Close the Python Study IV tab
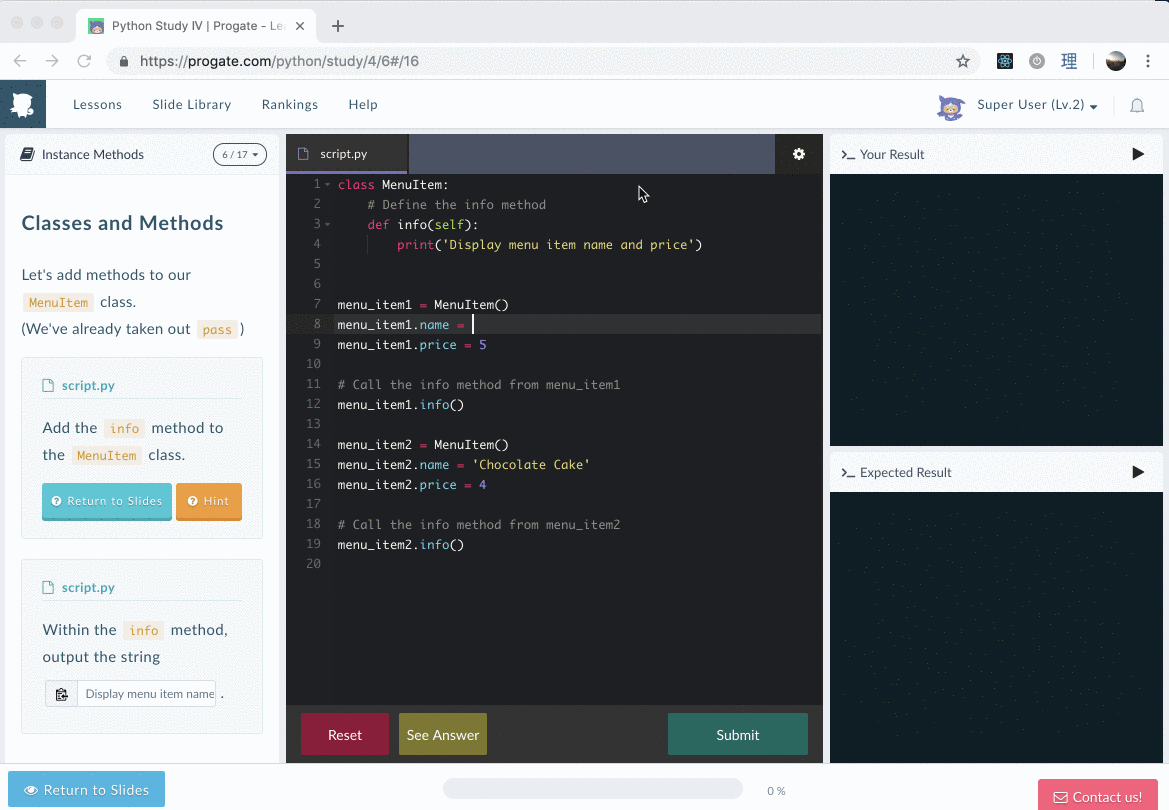 click(300, 26)
